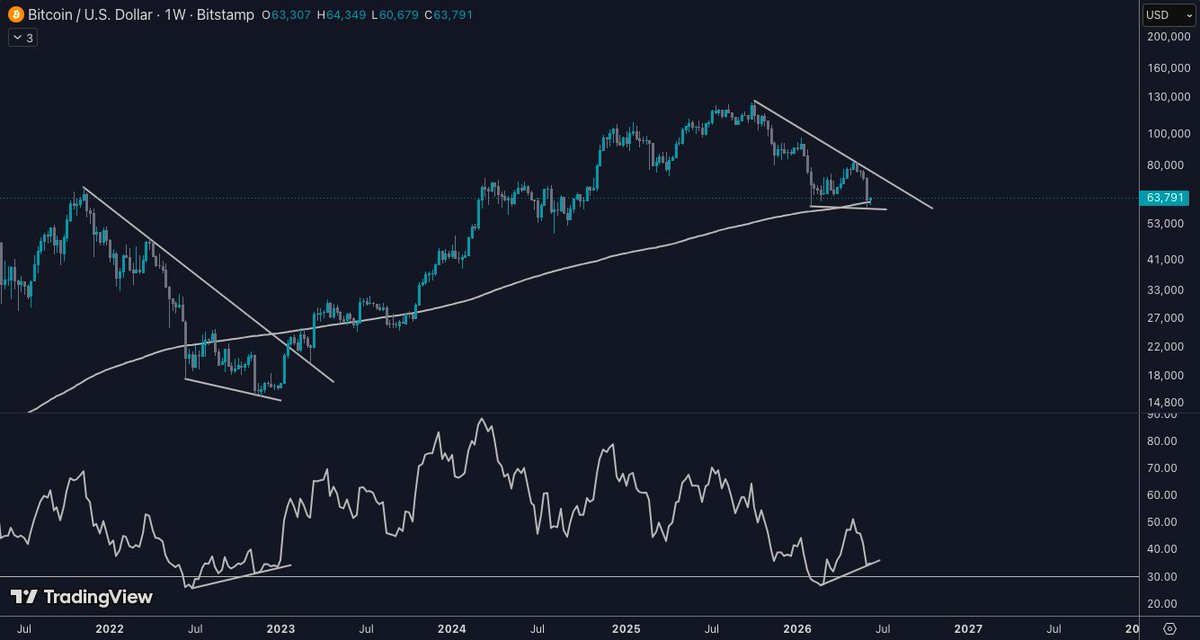The image size is (1200, 640).
Task: Click the open value O63,307
Action: [286, 15]
